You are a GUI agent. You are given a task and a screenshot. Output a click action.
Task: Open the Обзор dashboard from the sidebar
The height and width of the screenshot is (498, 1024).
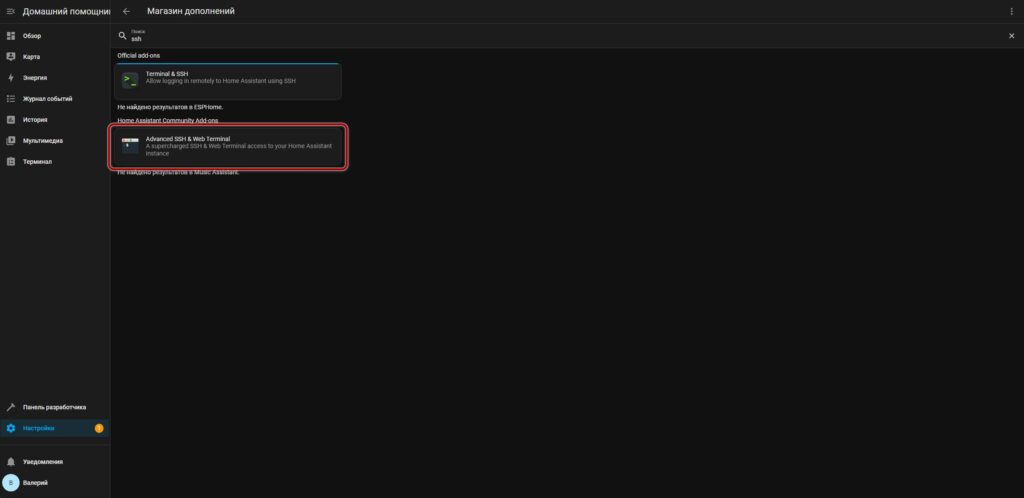click(32, 35)
